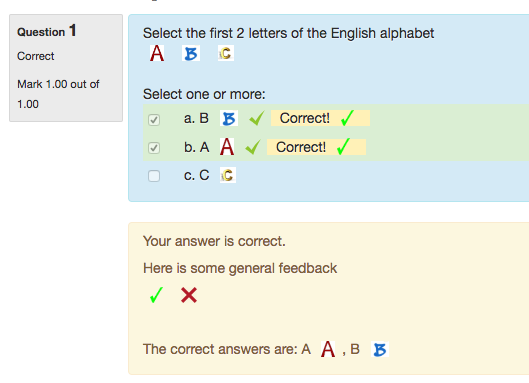Click the blue B image beside option a

(229, 118)
